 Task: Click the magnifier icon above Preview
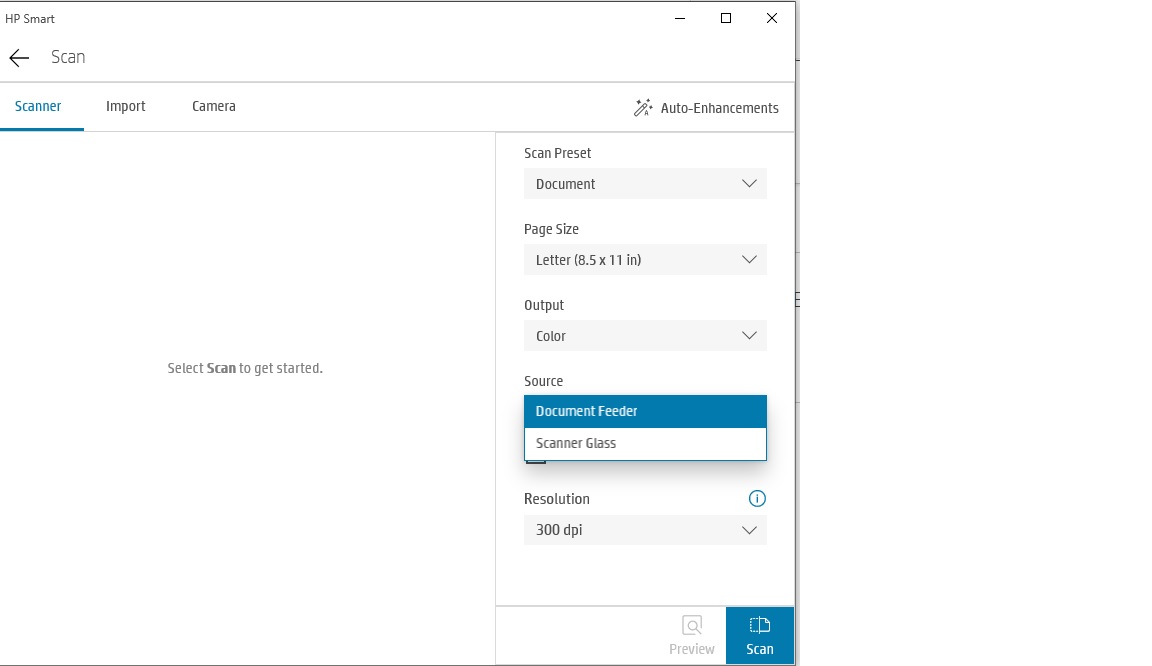point(692,624)
